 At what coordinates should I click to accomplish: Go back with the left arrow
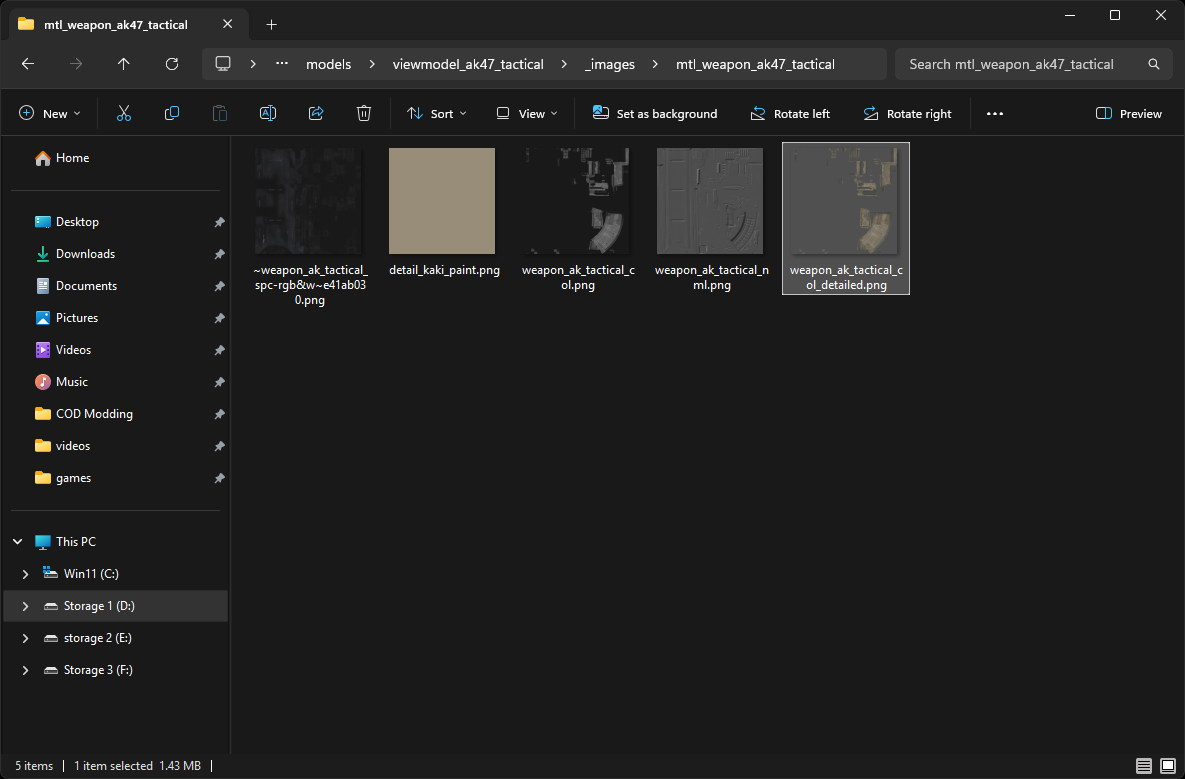click(x=28, y=64)
